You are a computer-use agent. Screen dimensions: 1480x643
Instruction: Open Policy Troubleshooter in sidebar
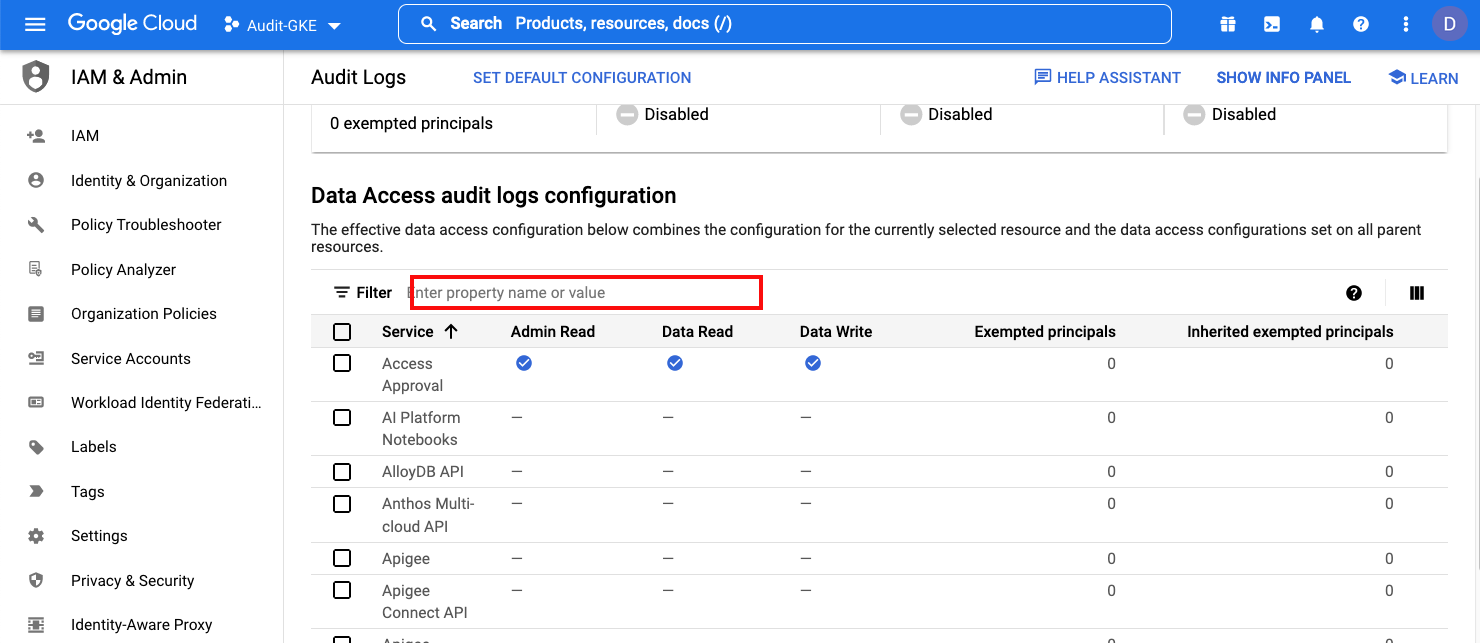point(146,225)
